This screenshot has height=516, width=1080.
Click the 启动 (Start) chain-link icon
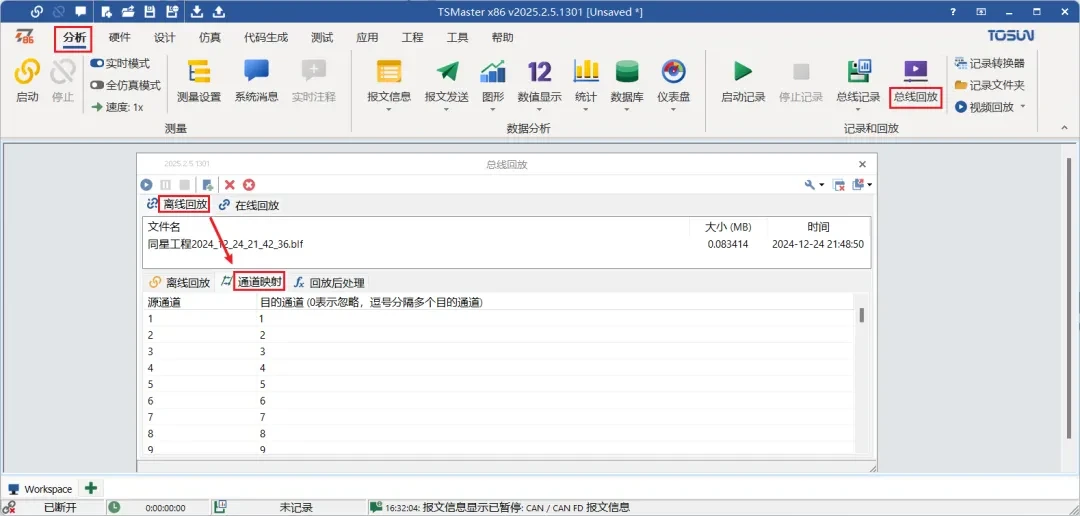(27, 73)
